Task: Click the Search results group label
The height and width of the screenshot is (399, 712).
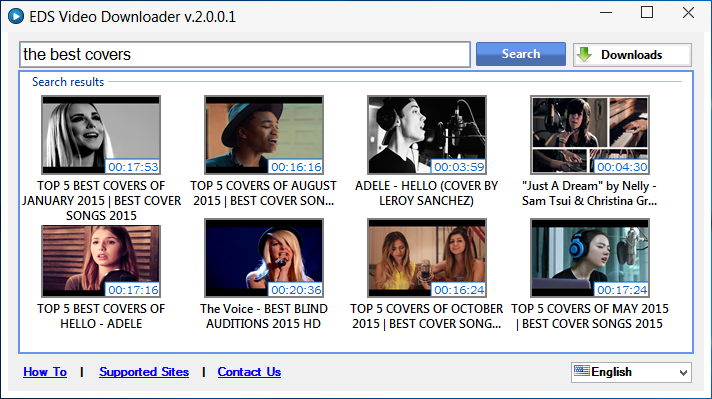Action: pyautogui.click(x=68, y=82)
